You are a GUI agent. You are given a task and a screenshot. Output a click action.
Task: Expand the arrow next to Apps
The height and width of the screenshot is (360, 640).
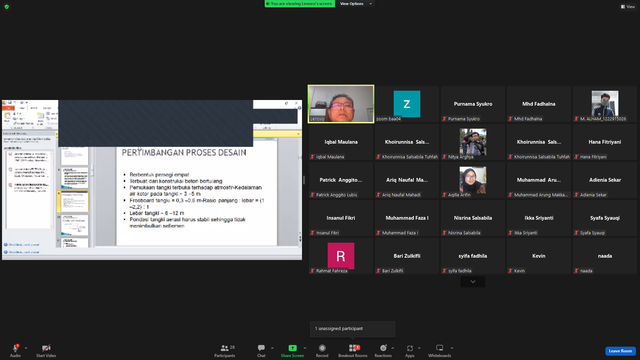point(419,348)
